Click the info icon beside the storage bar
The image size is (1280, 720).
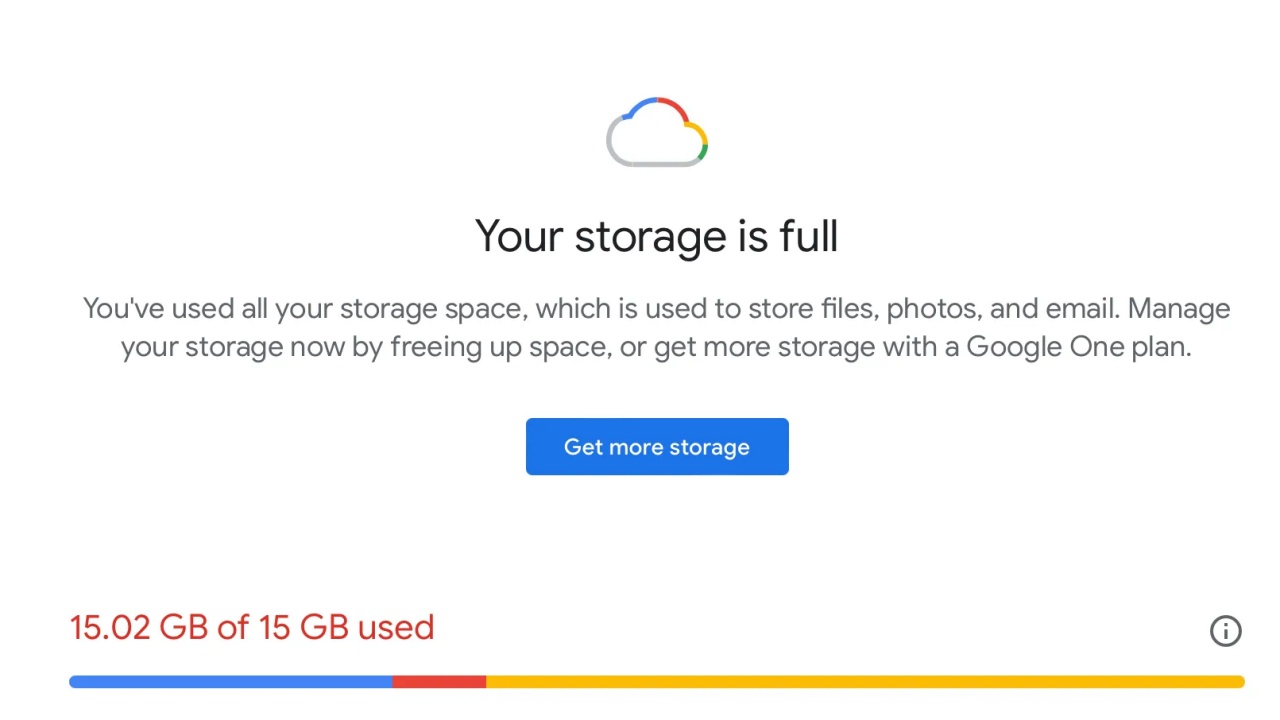pyautogui.click(x=1226, y=631)
